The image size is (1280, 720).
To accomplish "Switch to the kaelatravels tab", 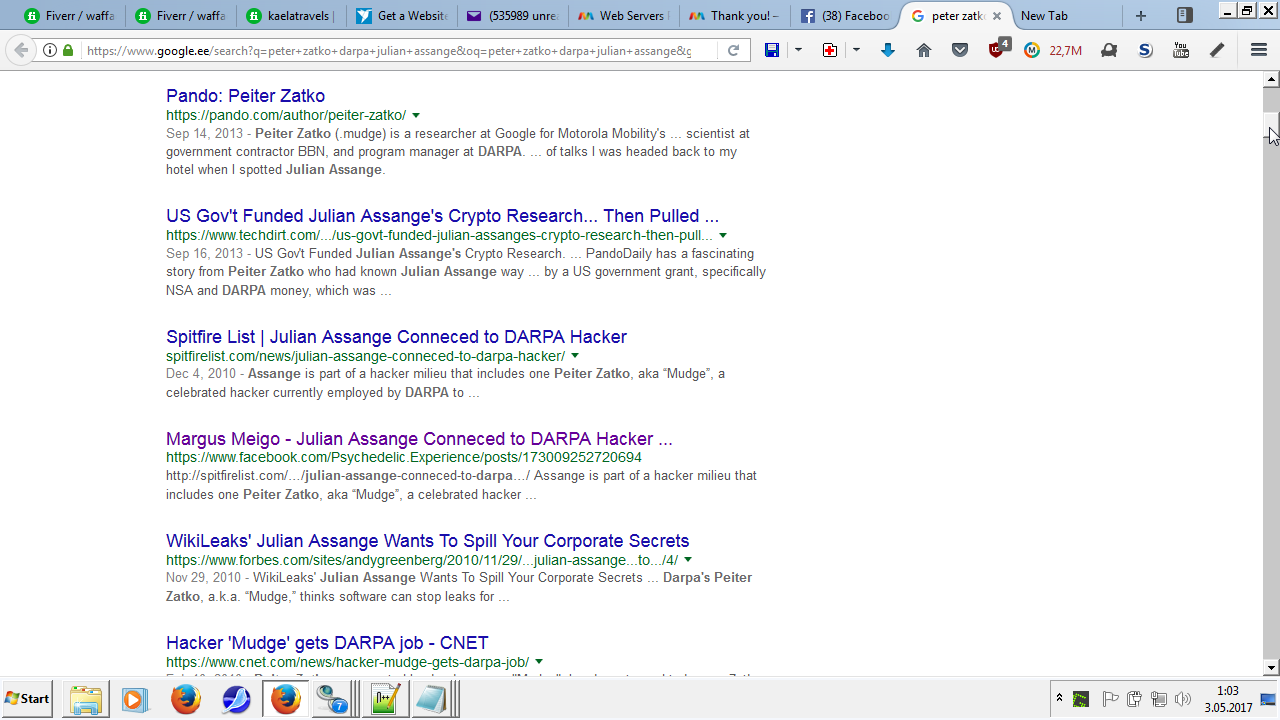I will (291, 16).
